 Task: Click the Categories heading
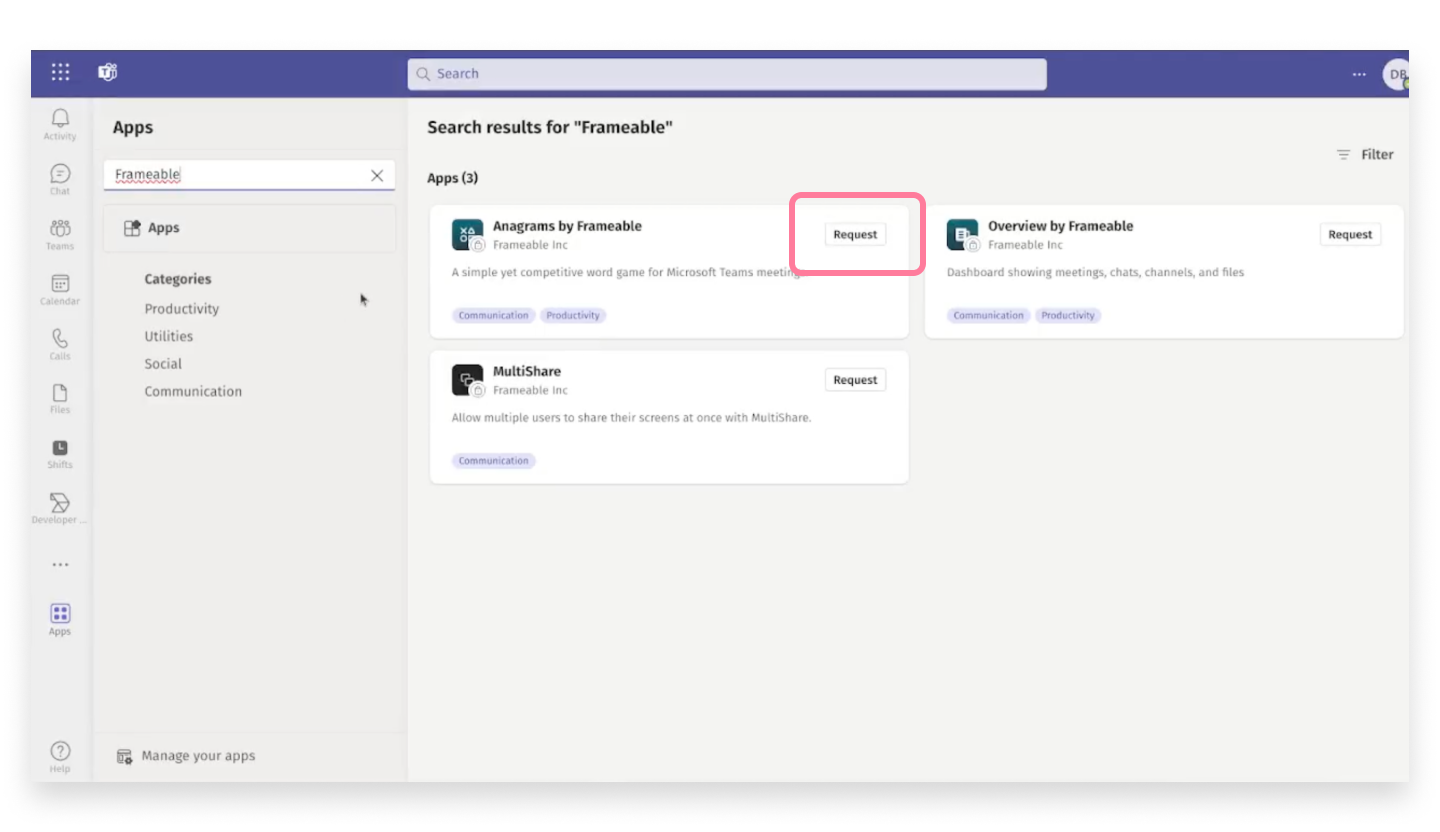(x=178, y=279)
